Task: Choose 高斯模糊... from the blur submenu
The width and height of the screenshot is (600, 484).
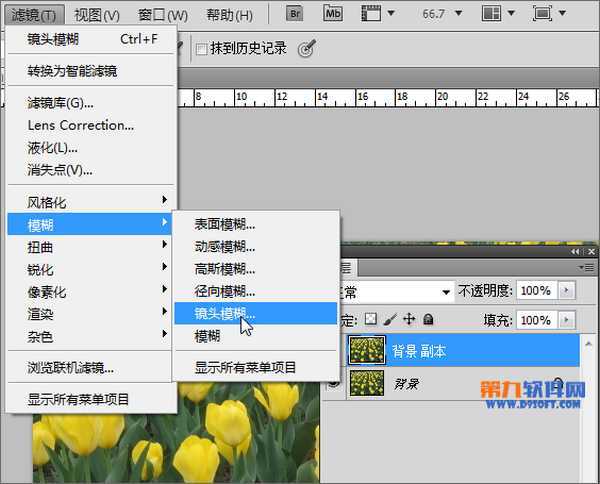Action: click(x=225, y=269)
